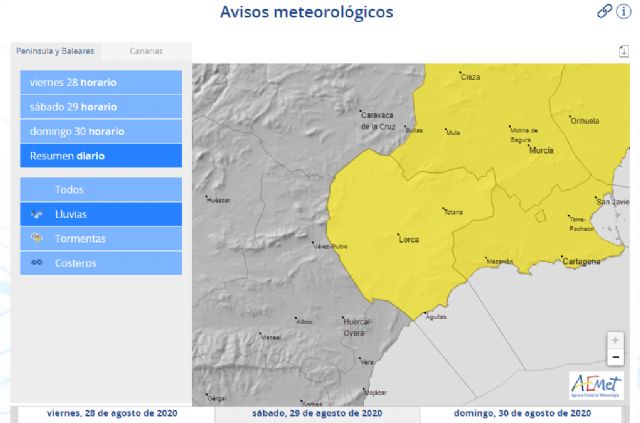Screen dimensions: 640x423
Task: Click the waves icon beside Costeros
Action: (37, 263)
